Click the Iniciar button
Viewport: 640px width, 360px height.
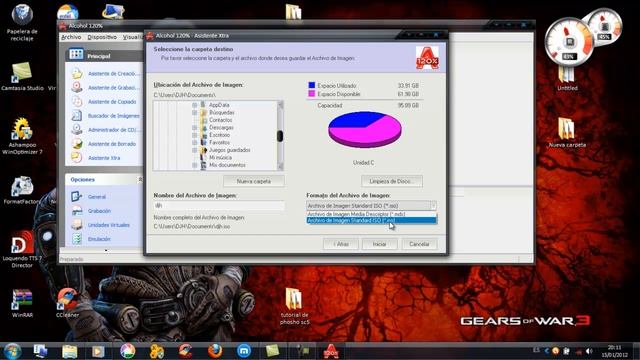coord(380,244)
